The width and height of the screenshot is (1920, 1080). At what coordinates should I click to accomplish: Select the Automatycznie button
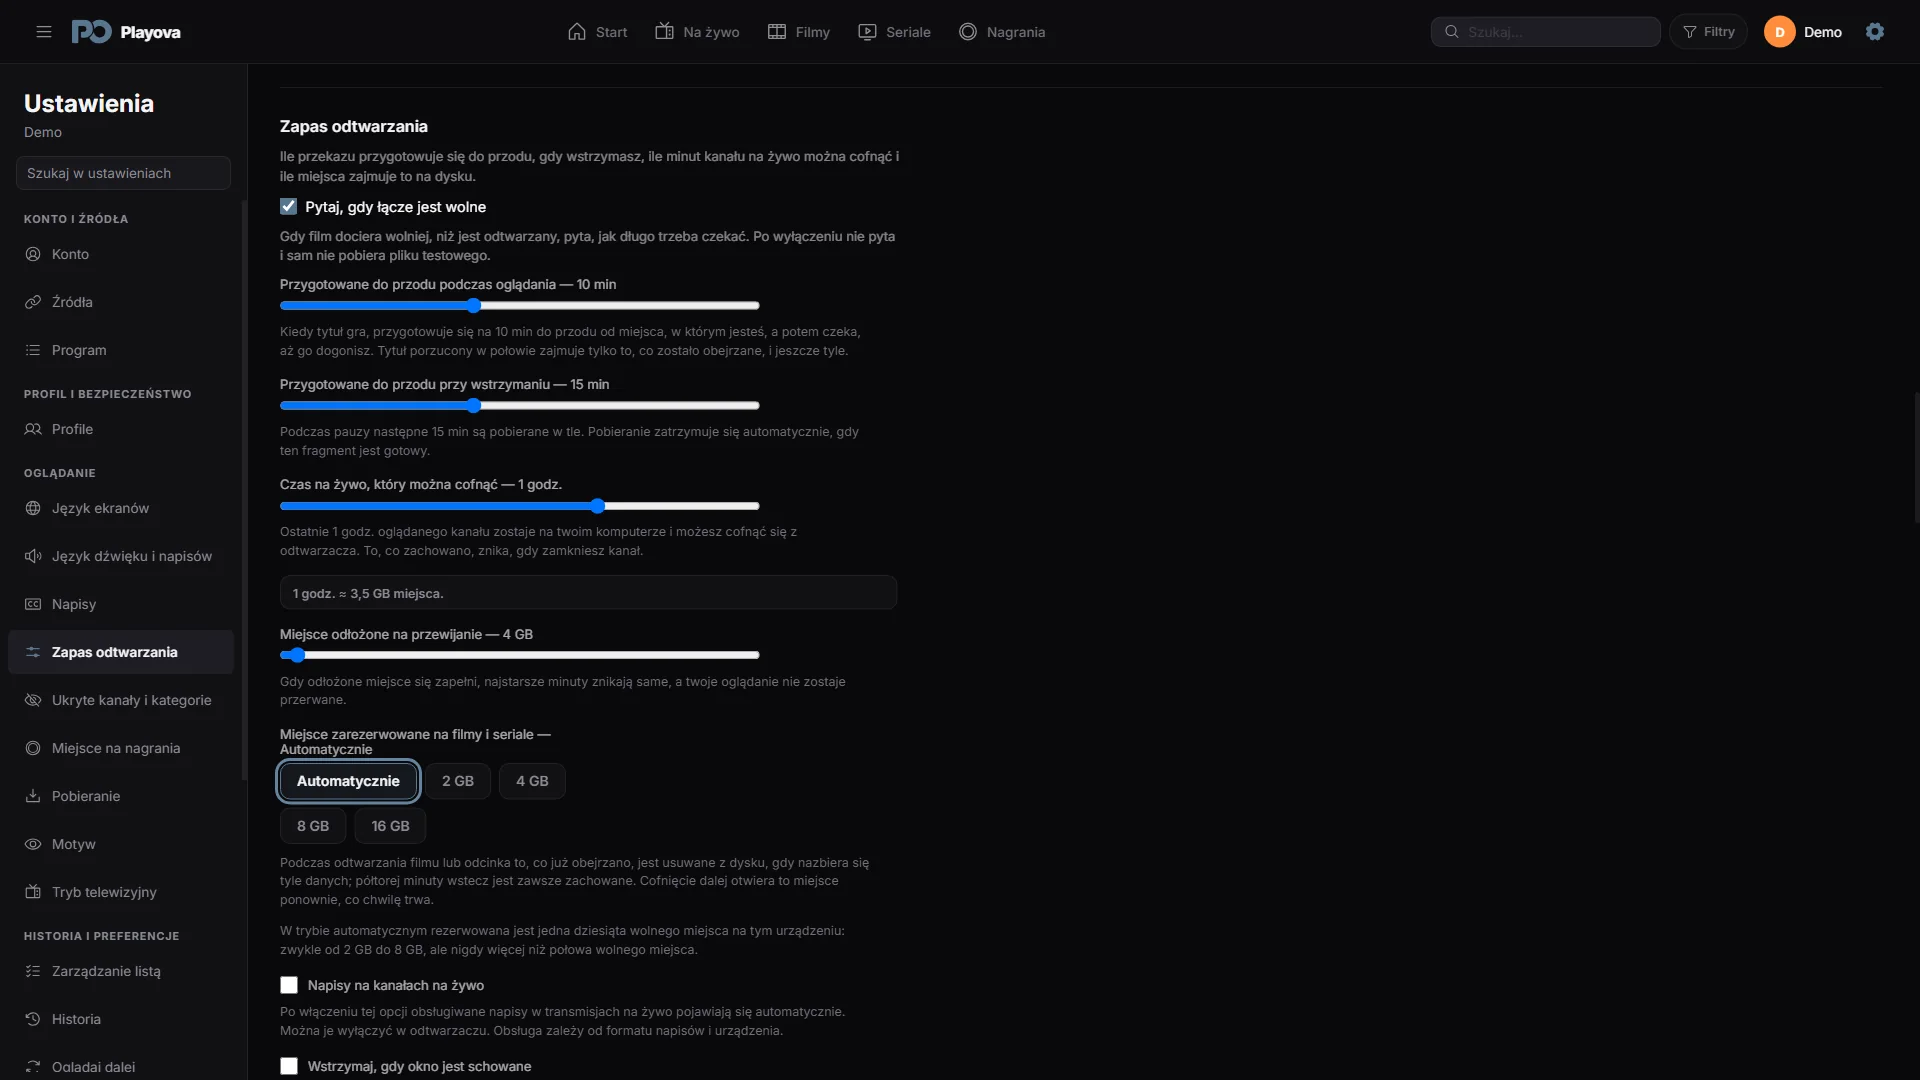[x=348, y=781]
